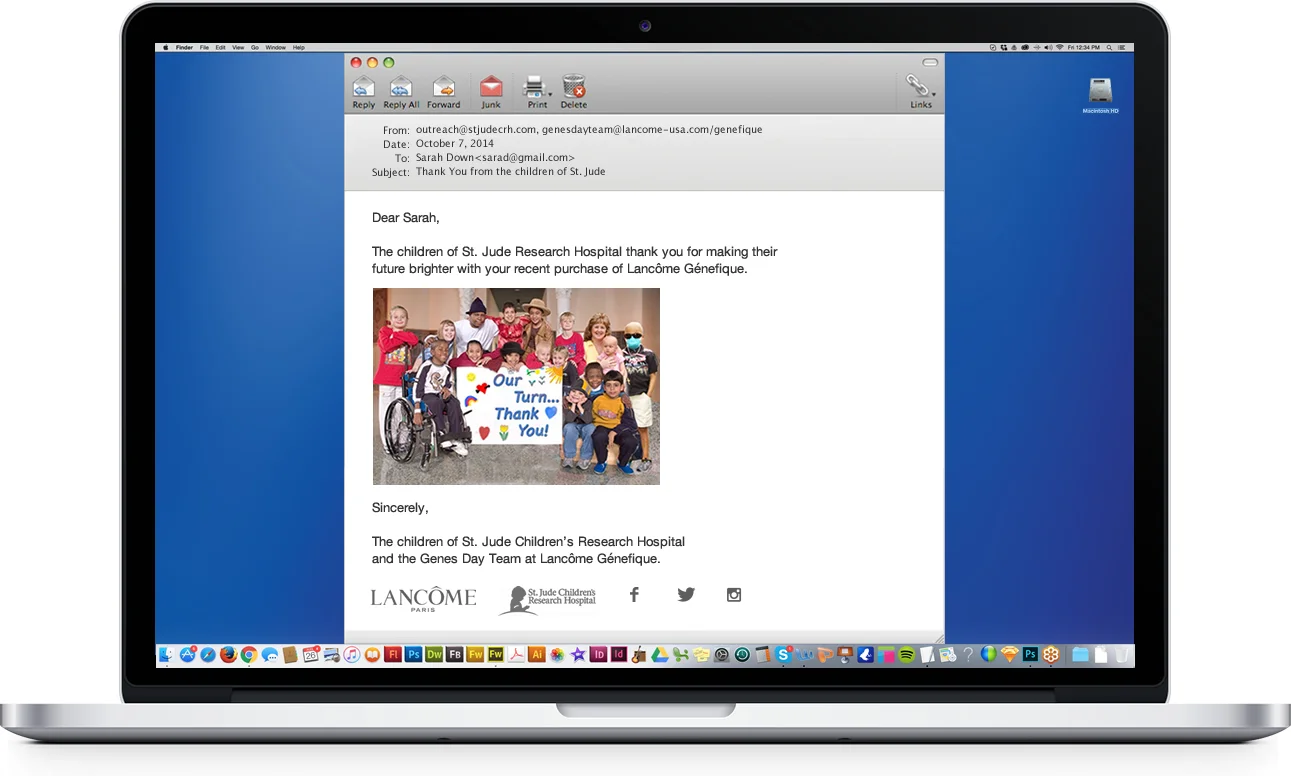Delete the email with the Delete icon

point(574,87)
